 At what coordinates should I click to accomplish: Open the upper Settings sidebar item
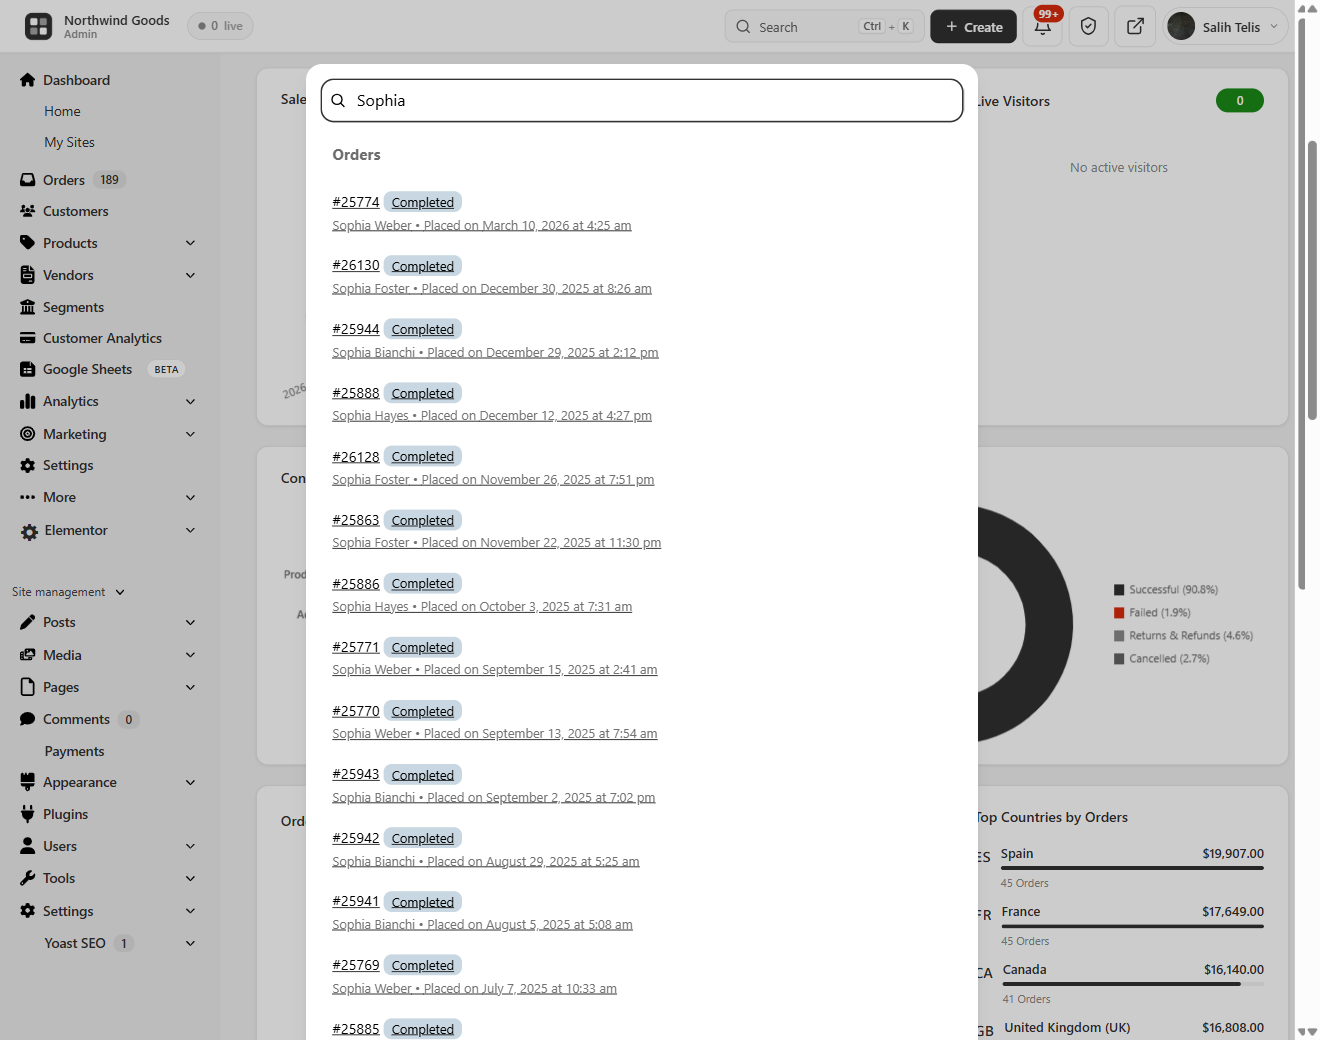(x=68, y=465)
